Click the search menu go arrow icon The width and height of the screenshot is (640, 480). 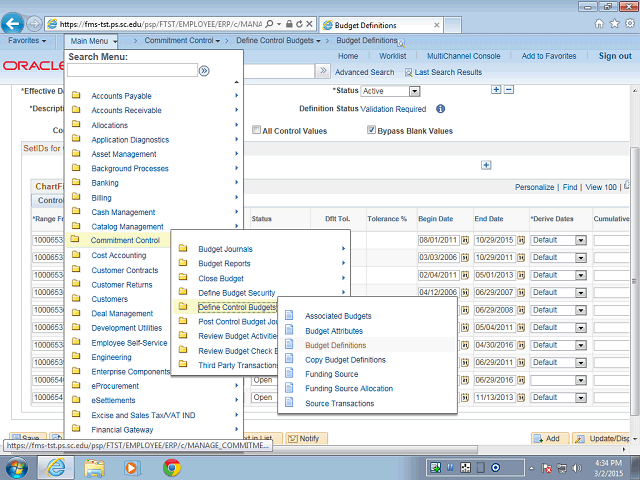204,71
